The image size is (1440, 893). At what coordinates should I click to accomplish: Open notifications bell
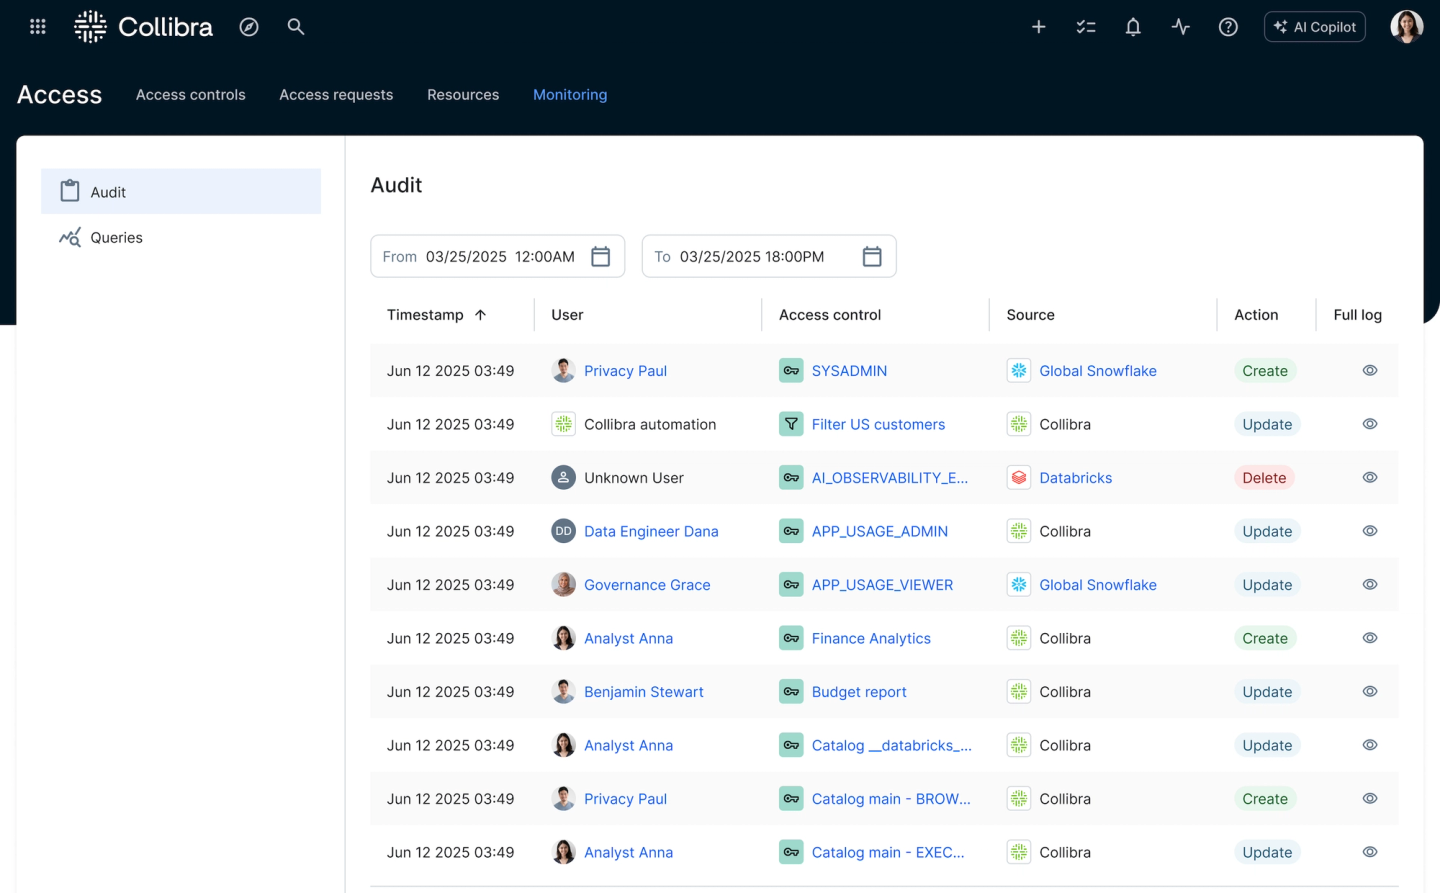click(x=1133, y=27)
